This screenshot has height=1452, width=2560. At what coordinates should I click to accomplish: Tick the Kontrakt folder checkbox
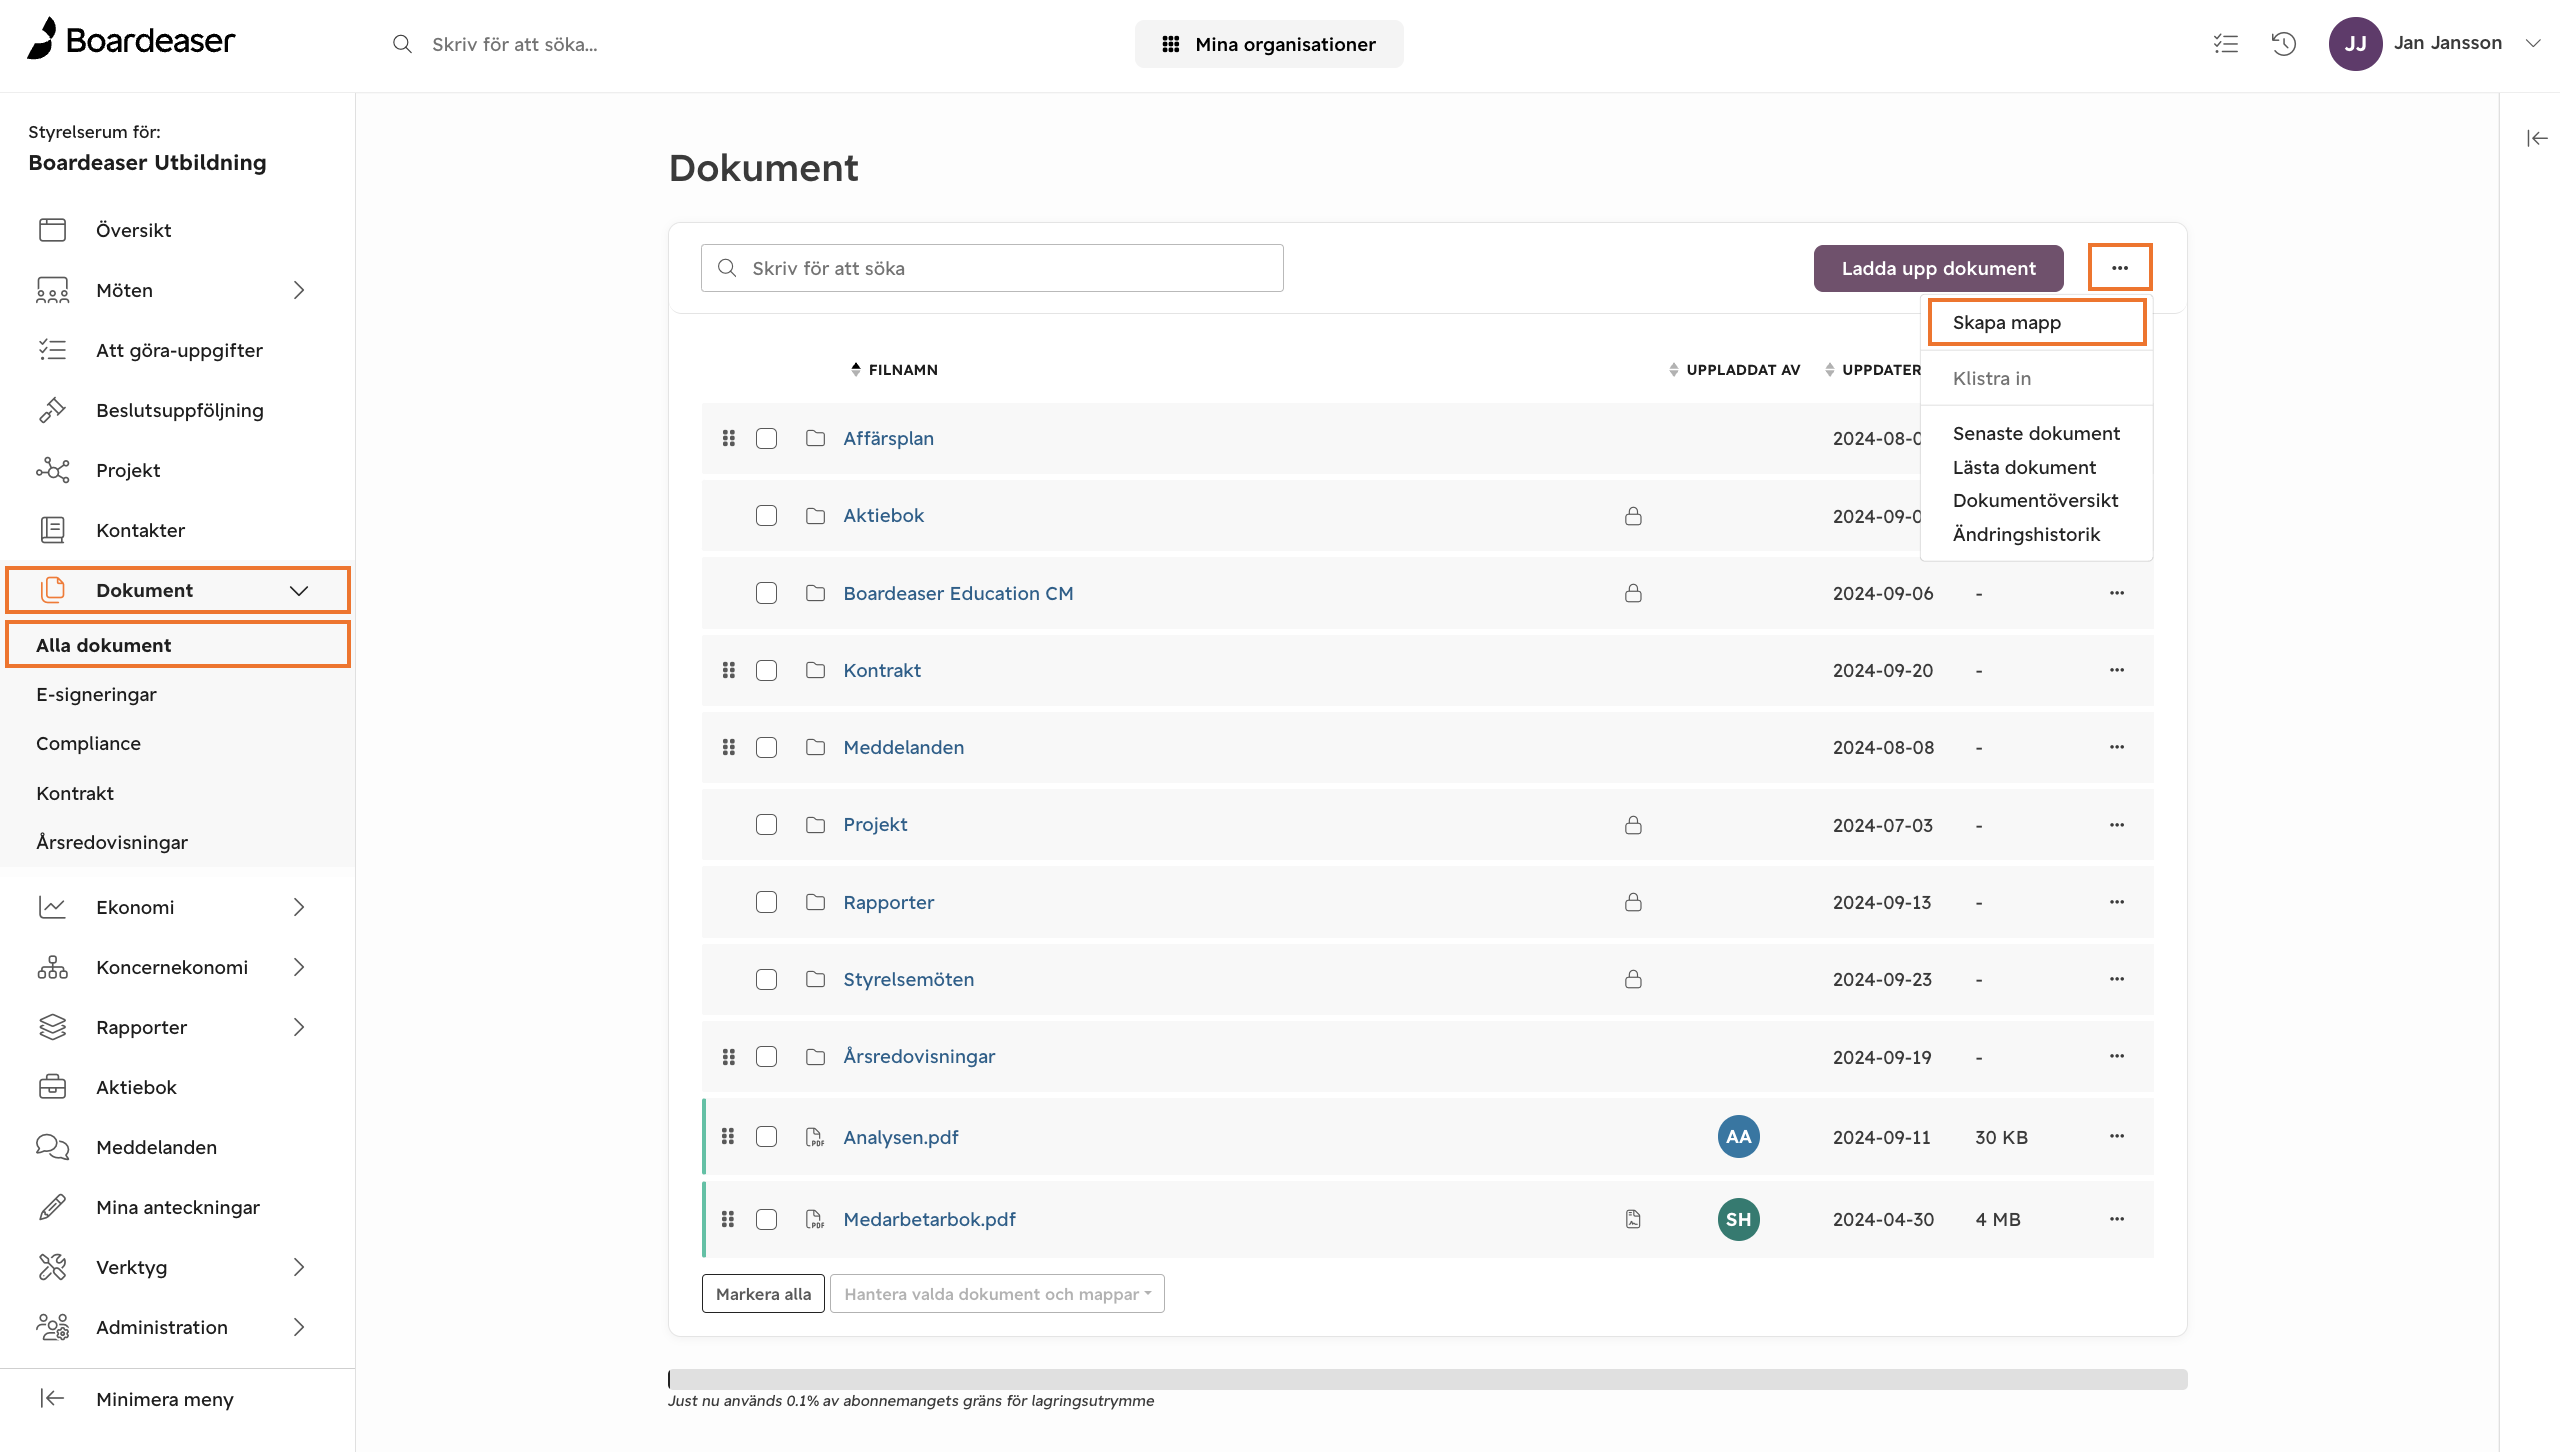(x=767, y=670)
